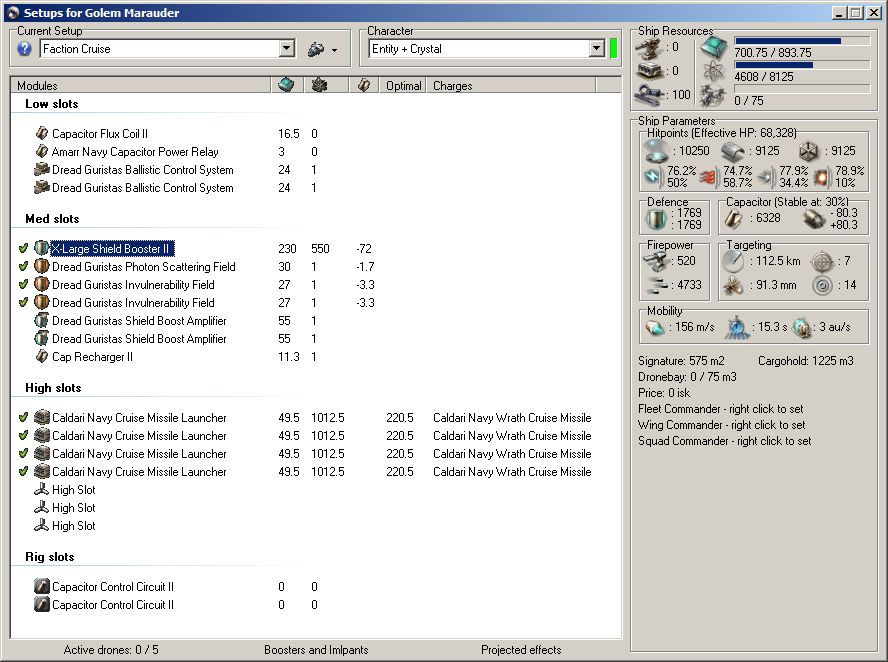Click the Low slots section header

52,104
